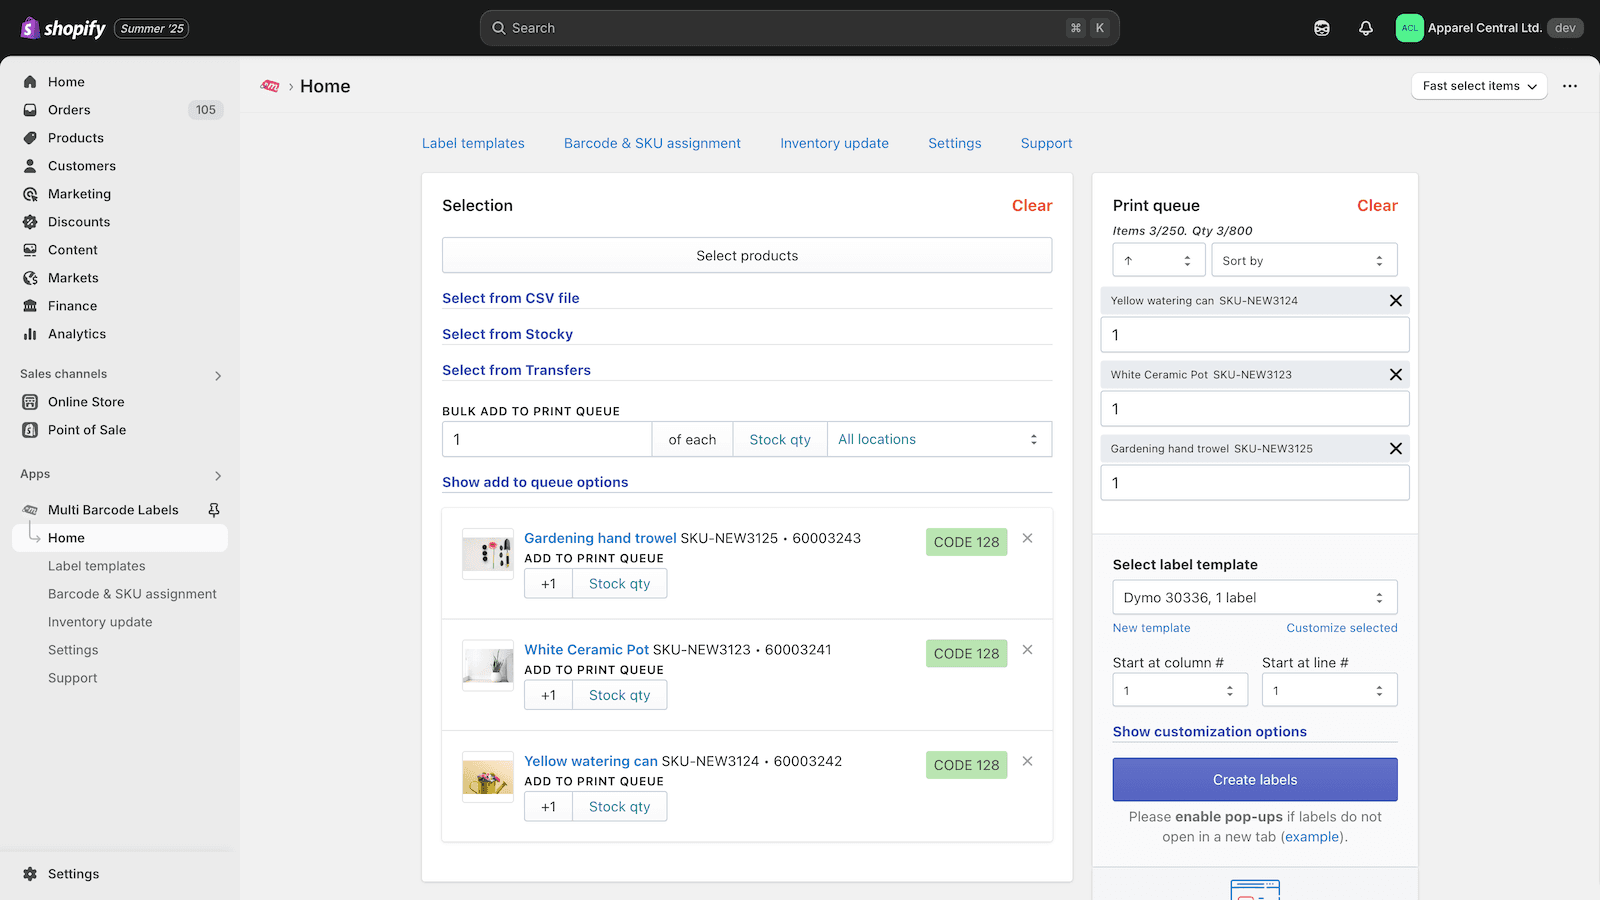
Task: Click the notifications bell icon
Action: 1365,28
